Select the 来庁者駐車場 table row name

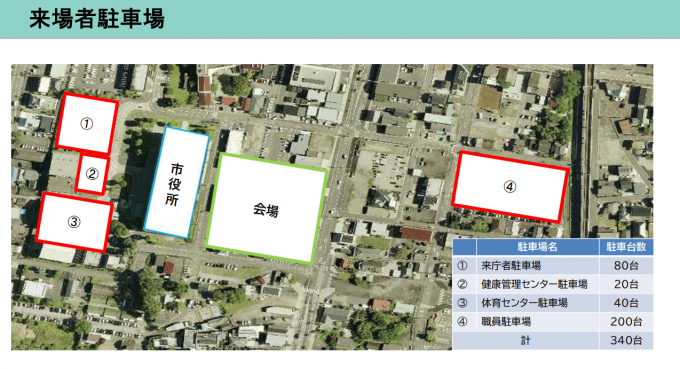[x=511, y=265]
